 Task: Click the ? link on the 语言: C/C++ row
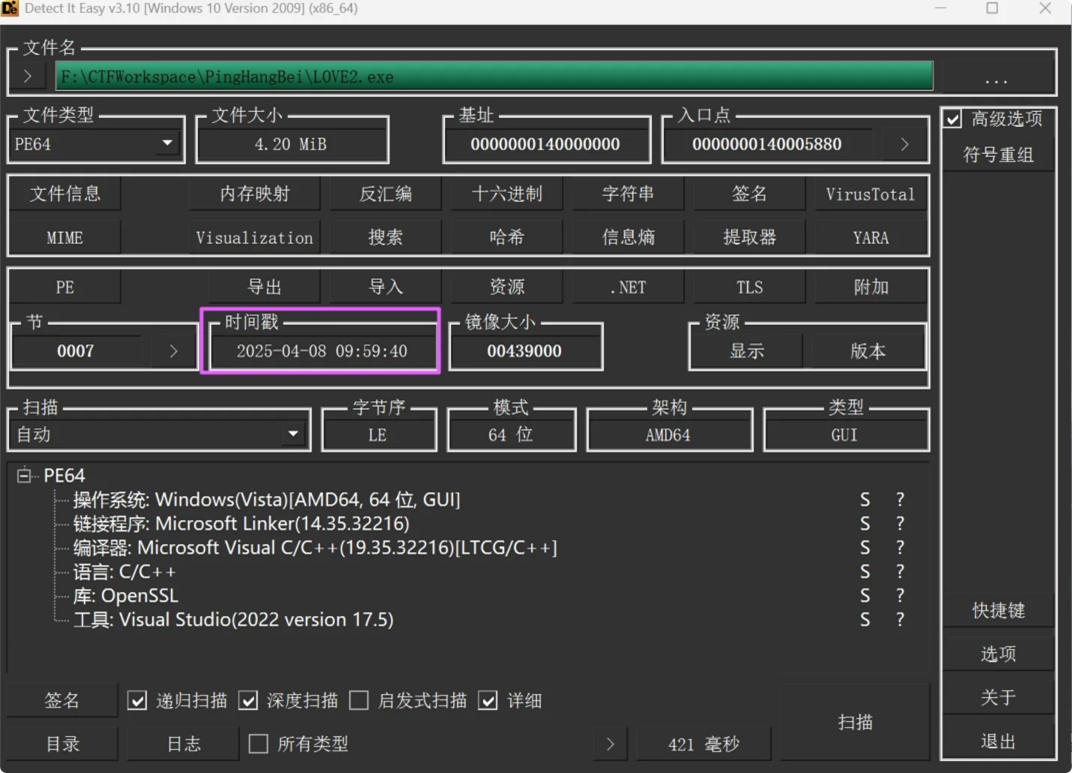(900, 571)
